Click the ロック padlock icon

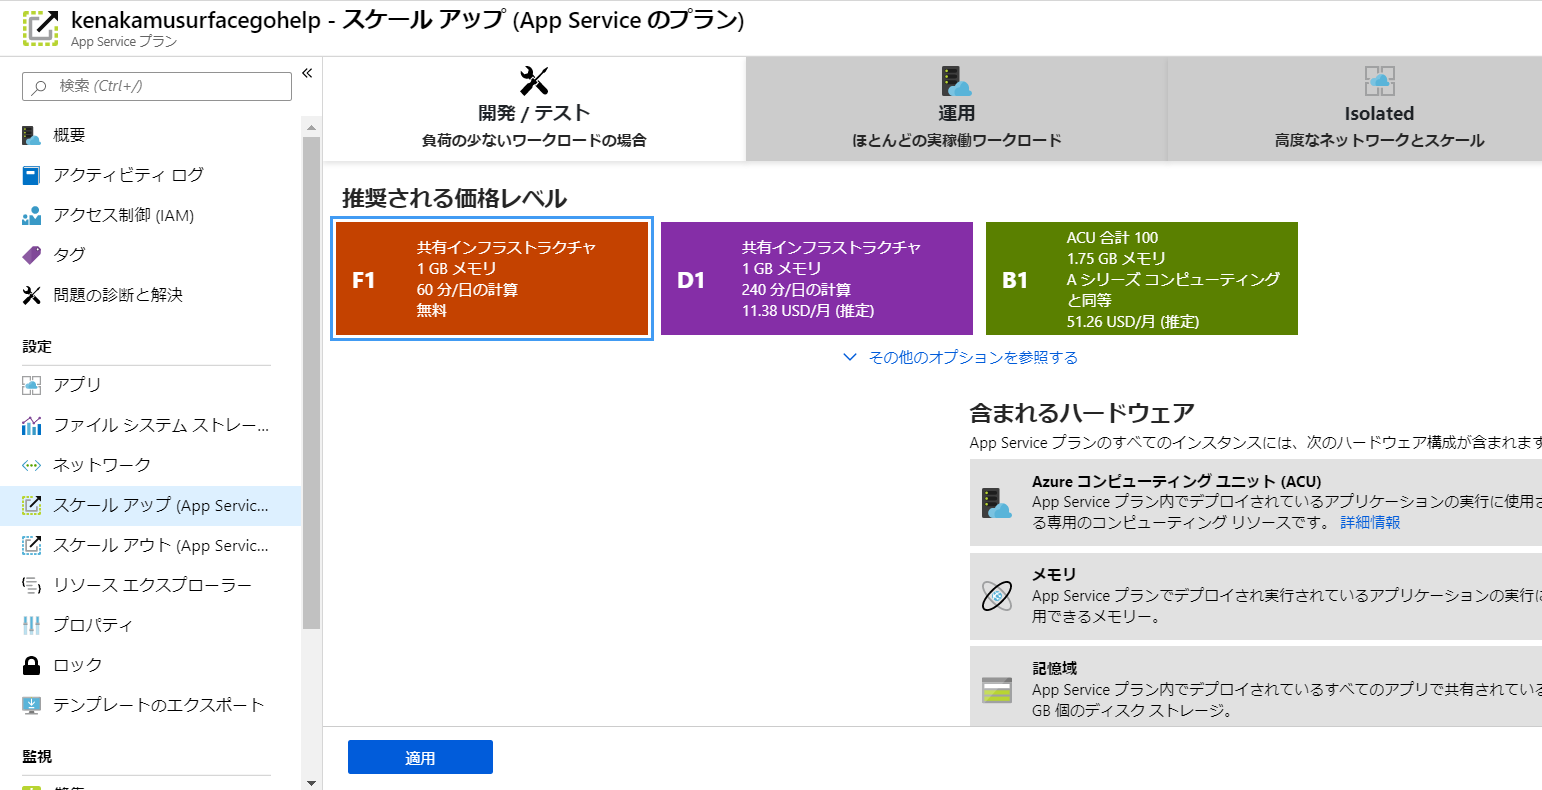[x=32, y=665]
